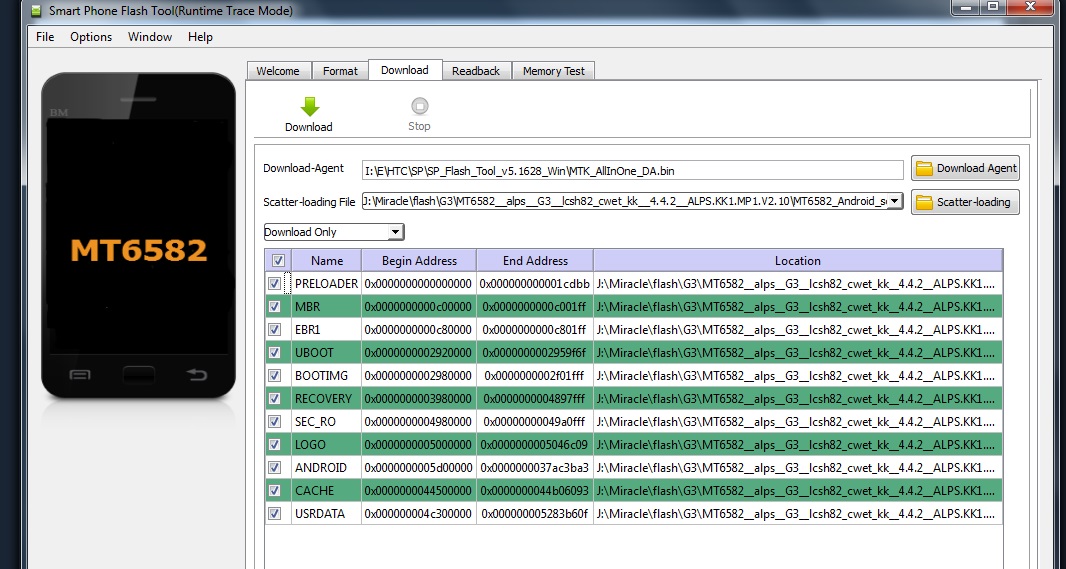Uncheck the PRELOADER checkbox
Screen dimensions: 1066x569
(x=275, y=283)
